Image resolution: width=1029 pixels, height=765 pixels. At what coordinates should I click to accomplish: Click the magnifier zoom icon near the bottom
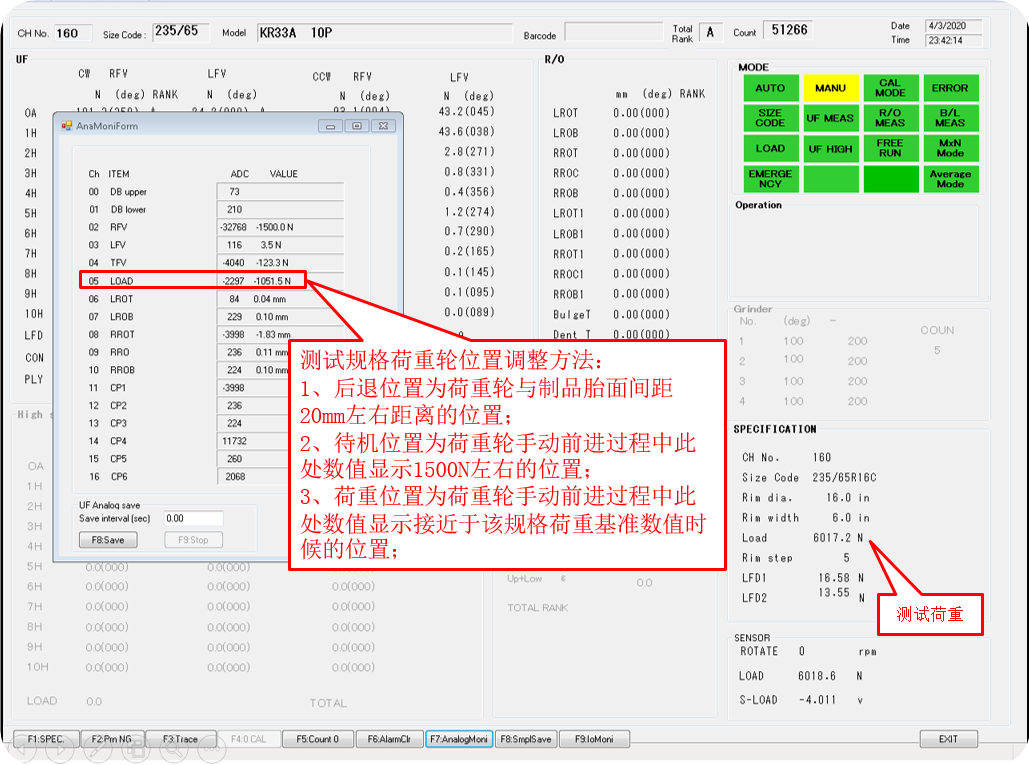click(172, 751)
